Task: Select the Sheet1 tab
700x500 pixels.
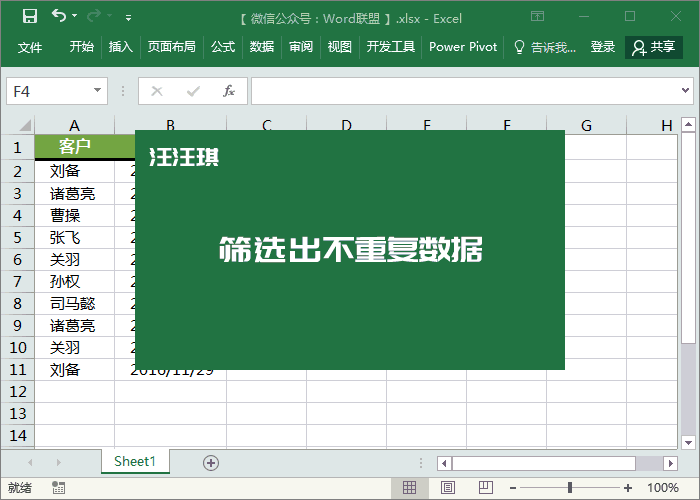Action: coord(135,461)
